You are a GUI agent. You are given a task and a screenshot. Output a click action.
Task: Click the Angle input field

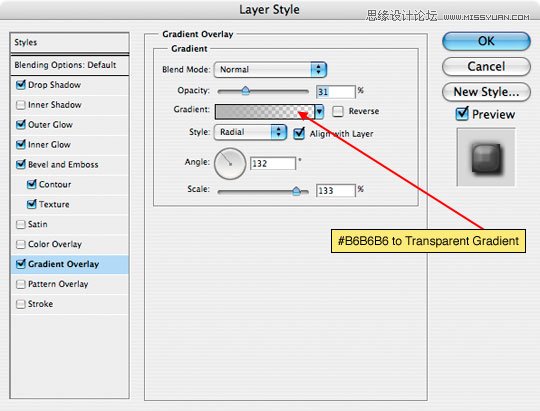point(273,164)
